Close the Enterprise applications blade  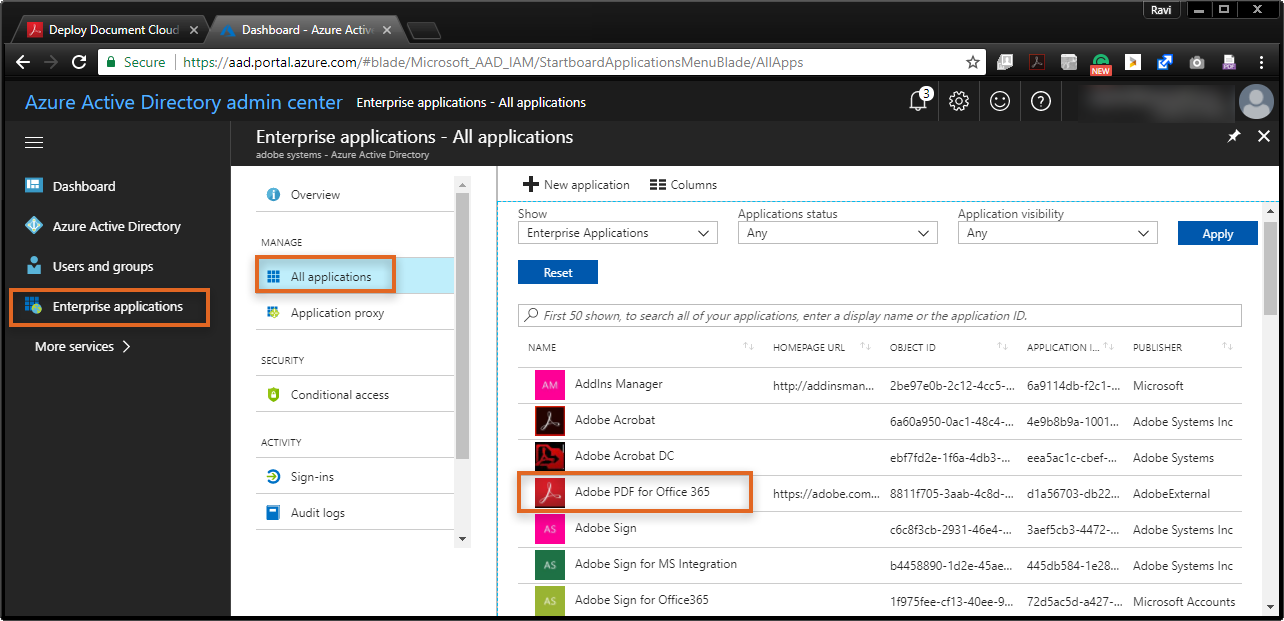pyautogui.click(x=1264, y=136)
